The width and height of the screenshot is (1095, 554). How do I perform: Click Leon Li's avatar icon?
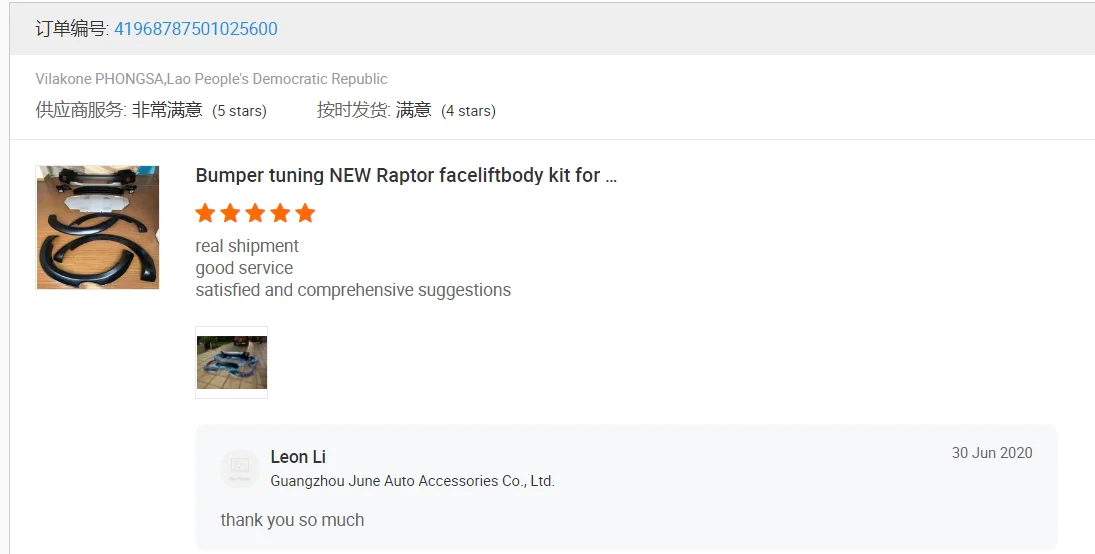point(239,468)
